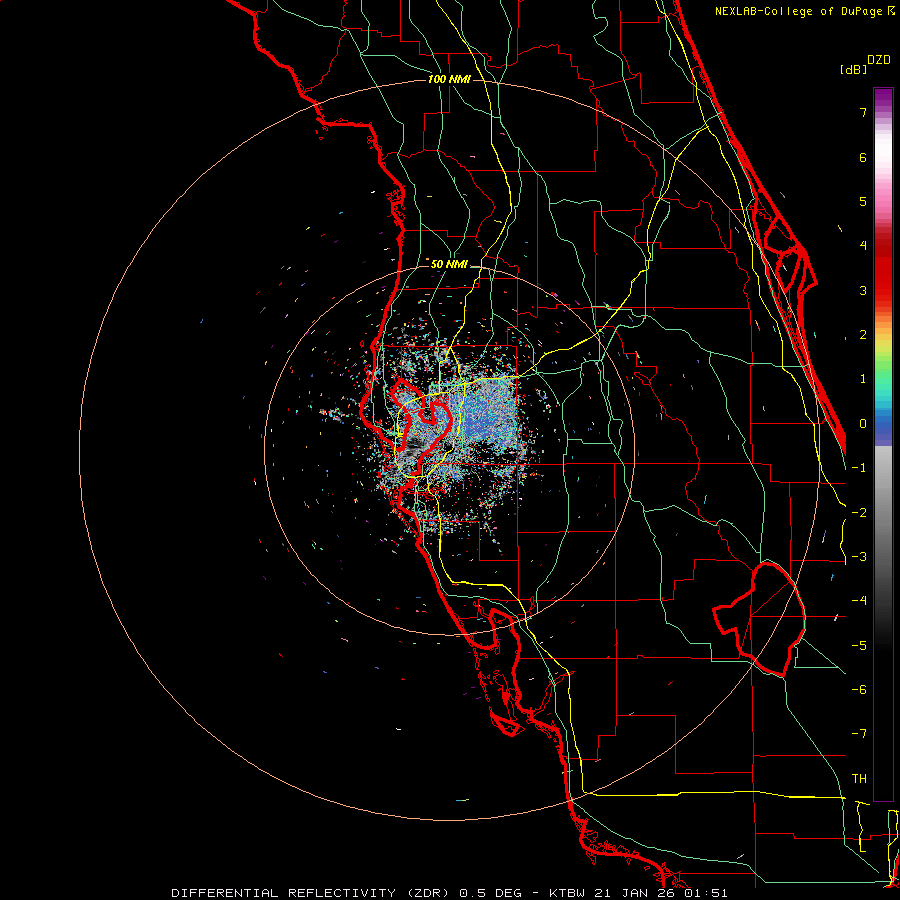Viewport: 900px width, 900px height.
Task: Click the 100 NMI range ring label
Action: click(x=449, y=79)
